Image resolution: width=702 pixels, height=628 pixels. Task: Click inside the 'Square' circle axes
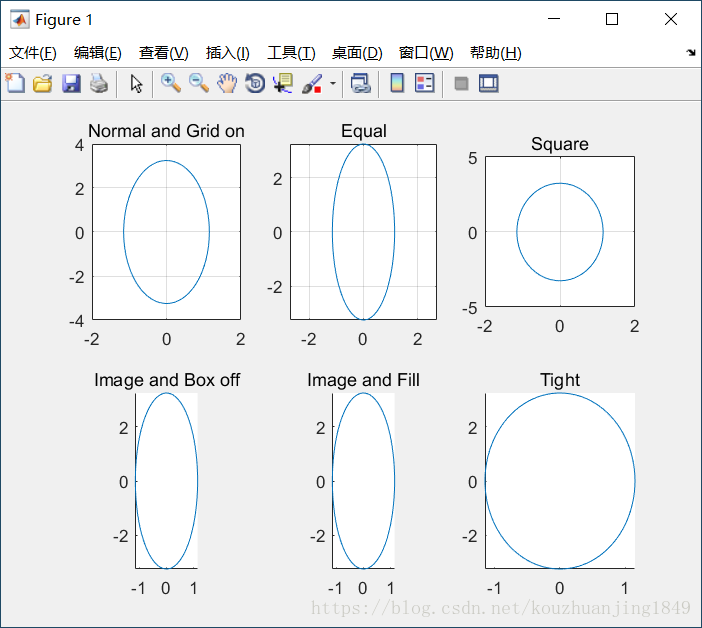(x=560, y=231)
